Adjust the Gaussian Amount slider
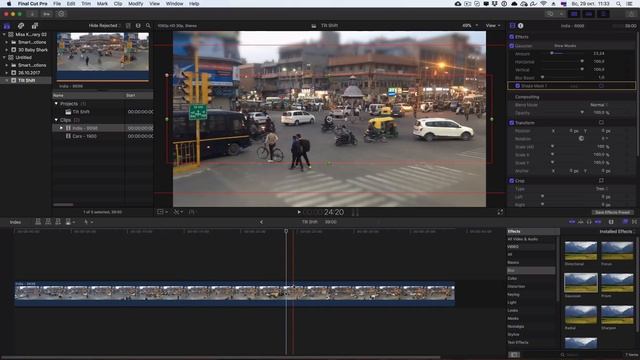640x360 pixels. 551,53
